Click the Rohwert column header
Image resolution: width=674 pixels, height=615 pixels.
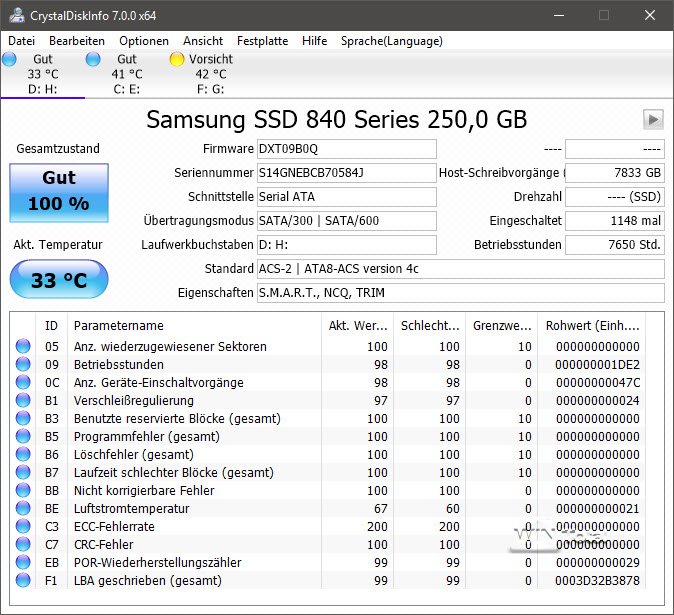click(x=592, y=325)
